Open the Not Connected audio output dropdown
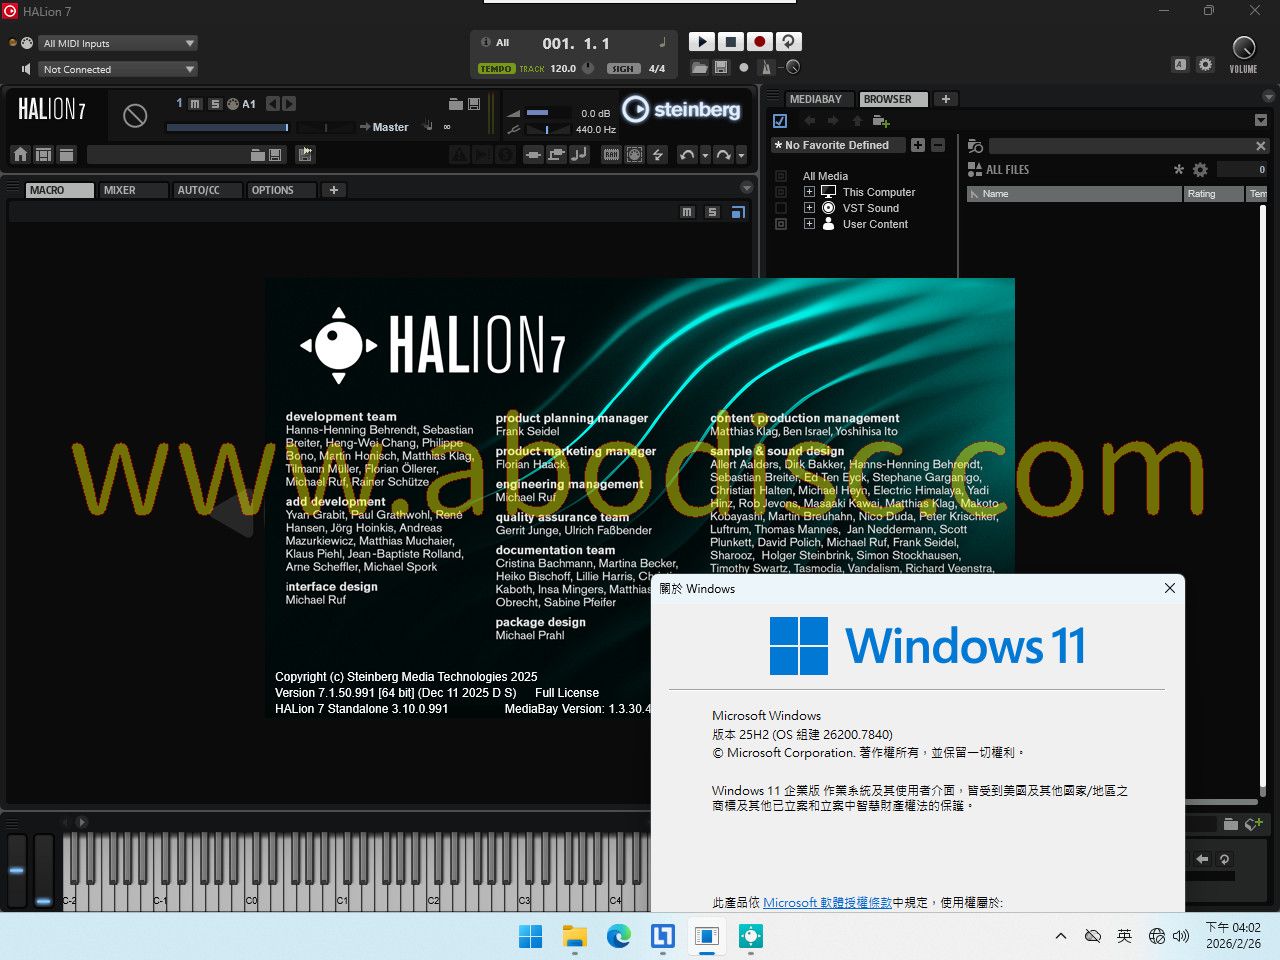1280x960 pixels. (118, 69)
